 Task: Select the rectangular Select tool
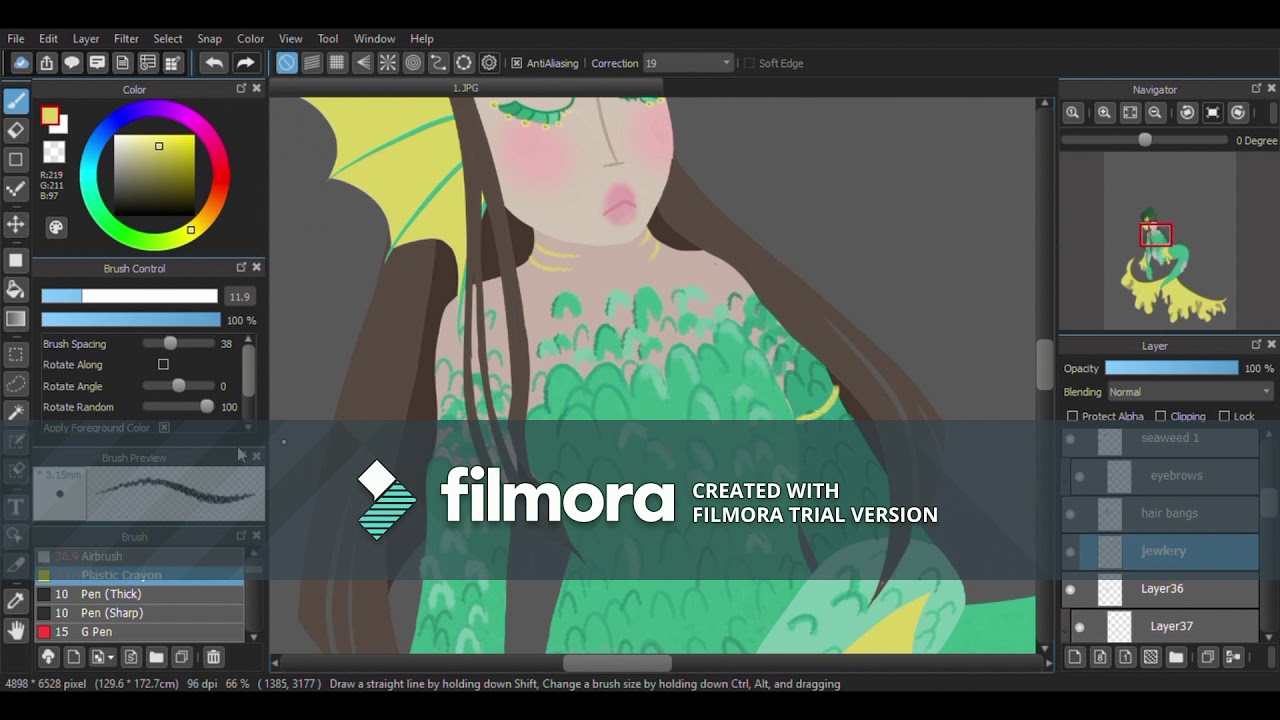(16, 354)
